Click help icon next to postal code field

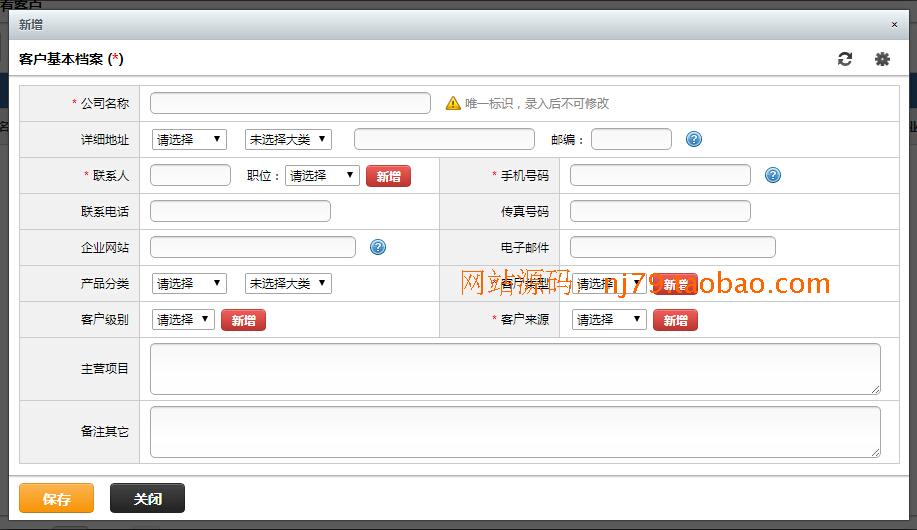pos(694,139)
